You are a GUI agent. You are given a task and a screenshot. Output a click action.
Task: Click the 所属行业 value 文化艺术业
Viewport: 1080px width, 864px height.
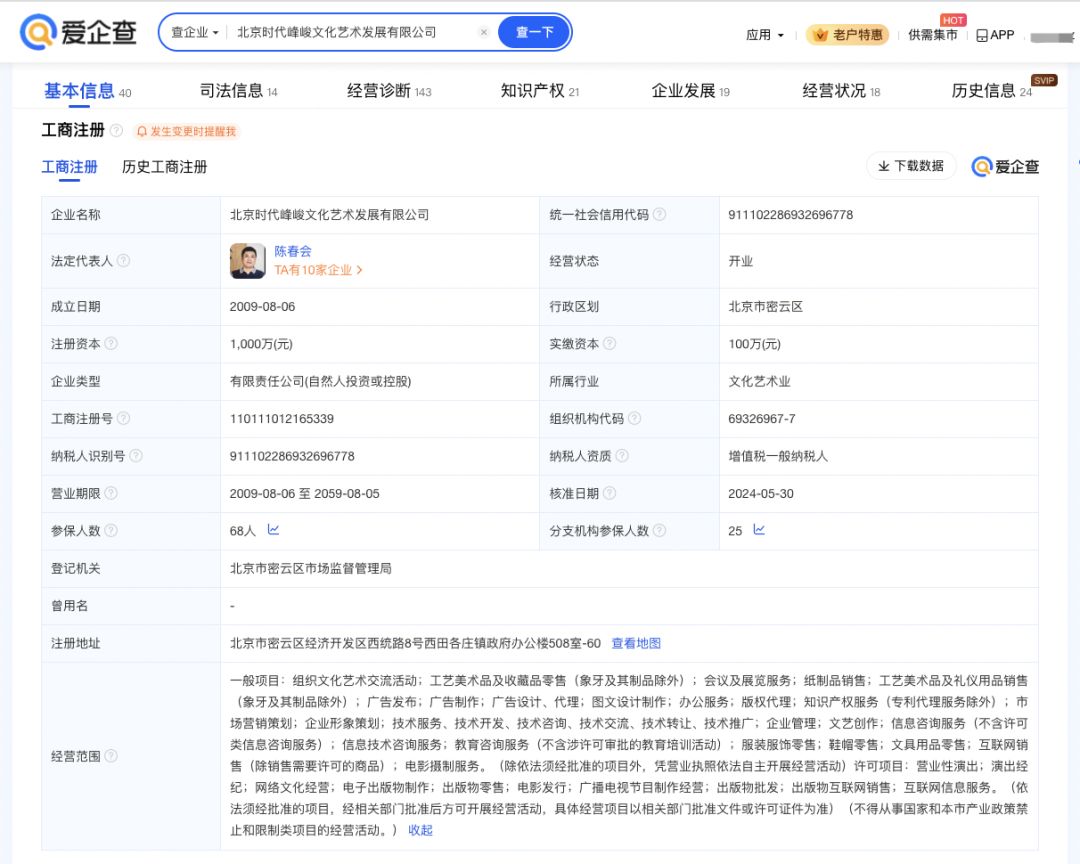click(x=760, y=381)
